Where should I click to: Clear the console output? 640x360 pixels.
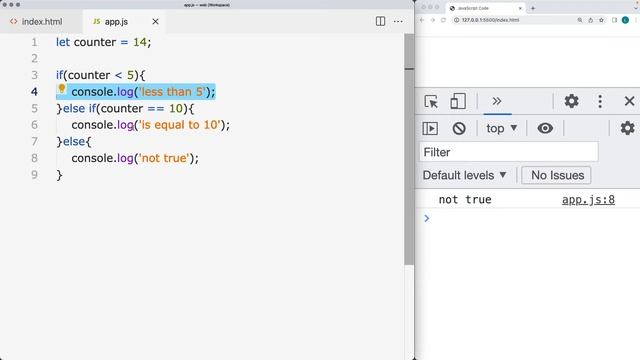(x=459, y=129)
